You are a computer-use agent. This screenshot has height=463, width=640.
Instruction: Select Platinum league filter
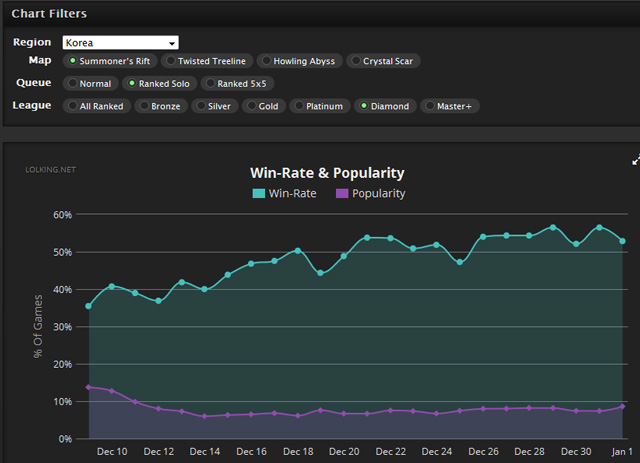point(318,106)
